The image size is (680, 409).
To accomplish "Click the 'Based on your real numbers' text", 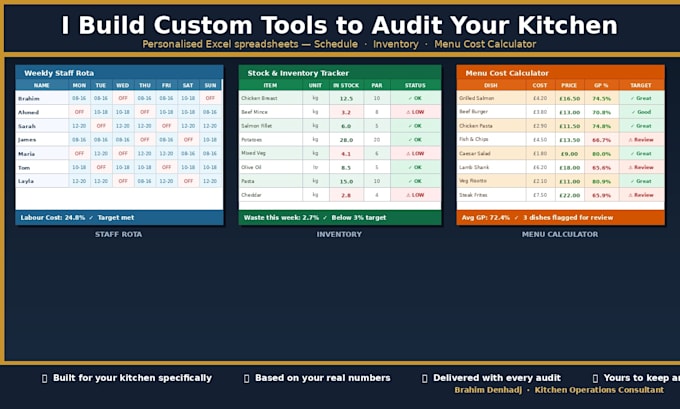I will tap(323, 378).
